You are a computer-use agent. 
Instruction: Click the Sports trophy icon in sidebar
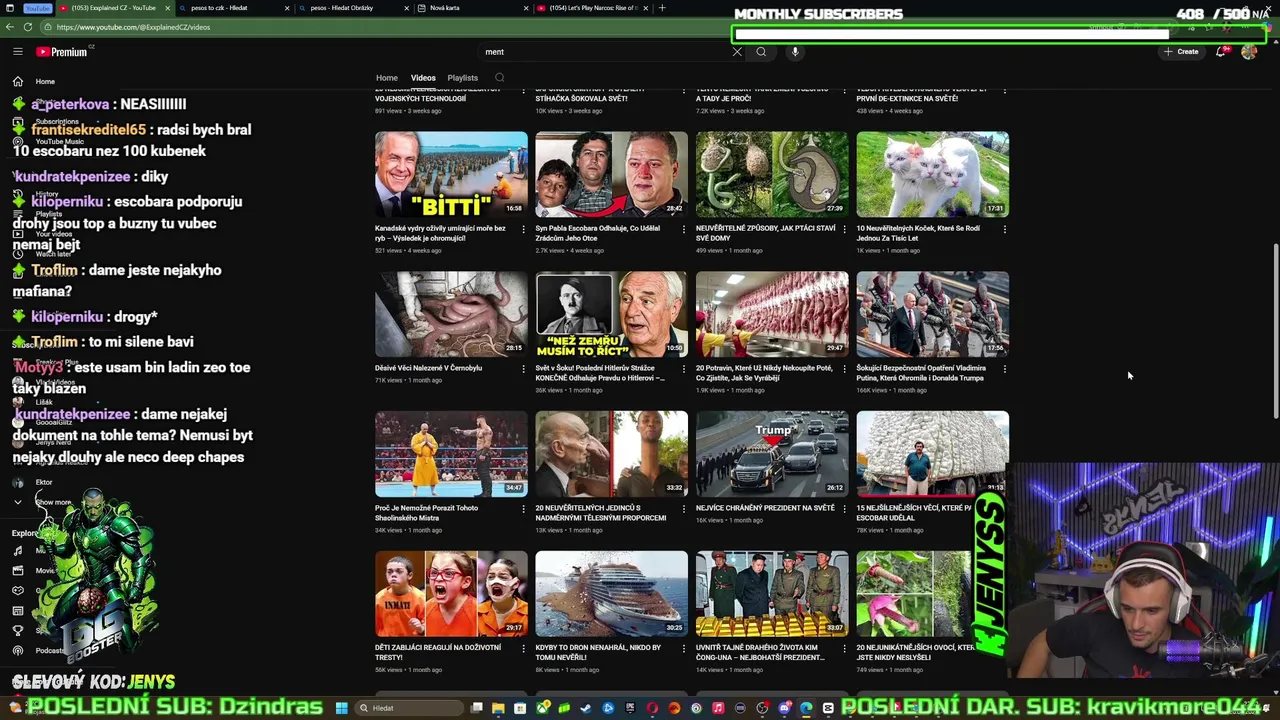click(17, 630)
